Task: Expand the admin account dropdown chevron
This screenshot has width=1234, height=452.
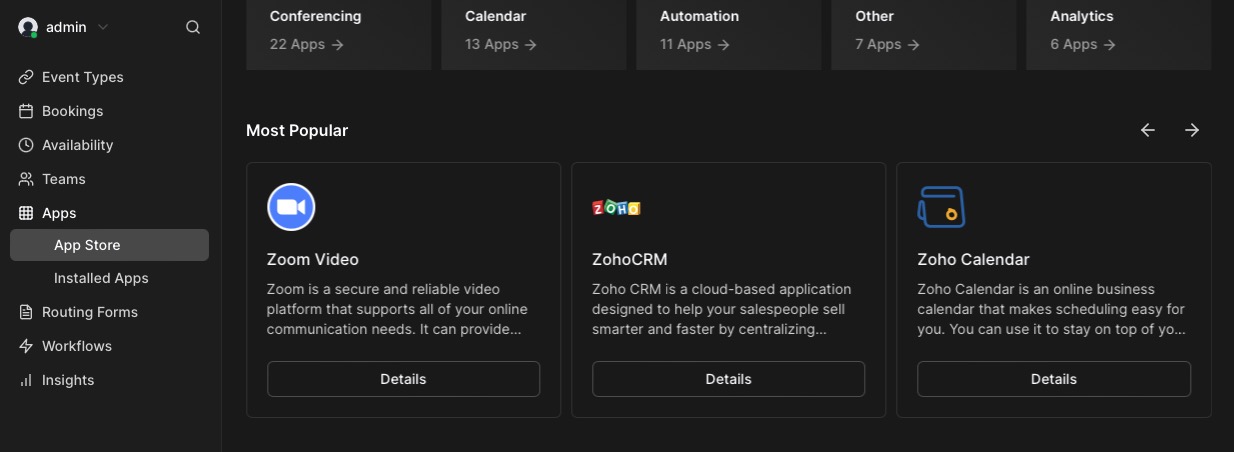Action: [x=103, y=27]
